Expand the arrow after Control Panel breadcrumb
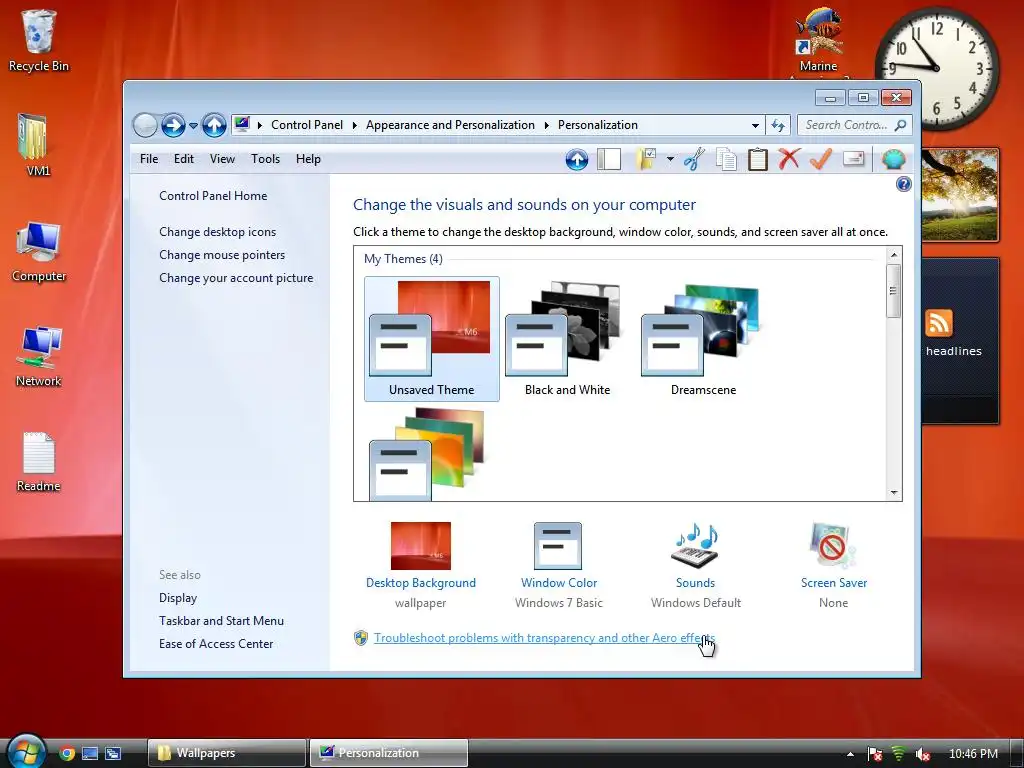 tap(355, 125)
